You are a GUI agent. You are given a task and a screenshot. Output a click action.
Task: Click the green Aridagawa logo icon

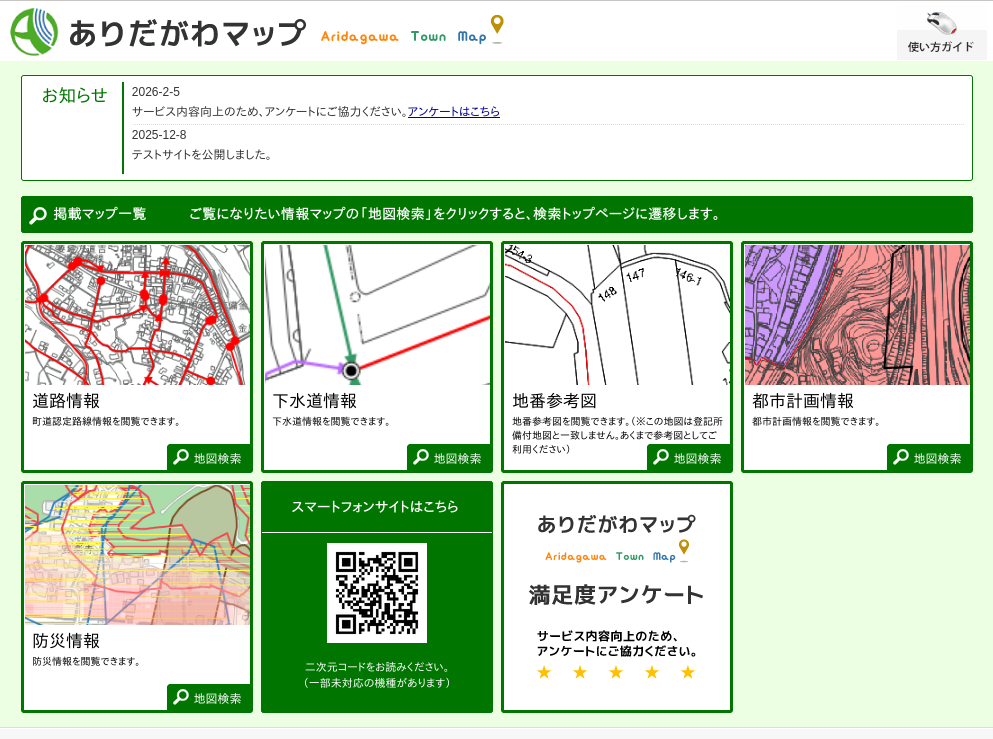click(x=33, y=30)
